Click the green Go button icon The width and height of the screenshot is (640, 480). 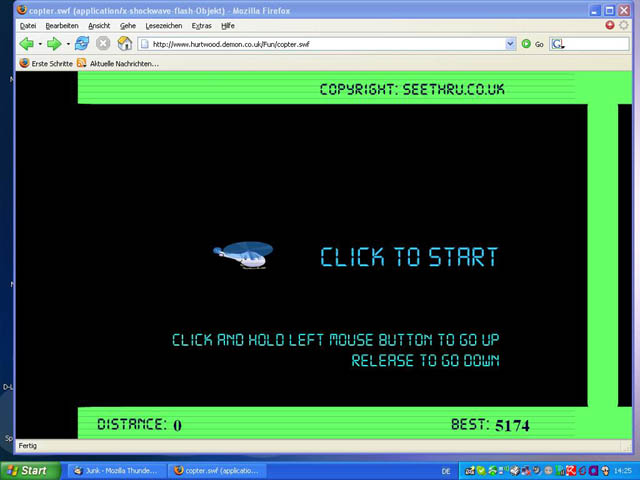click(526, 44)
